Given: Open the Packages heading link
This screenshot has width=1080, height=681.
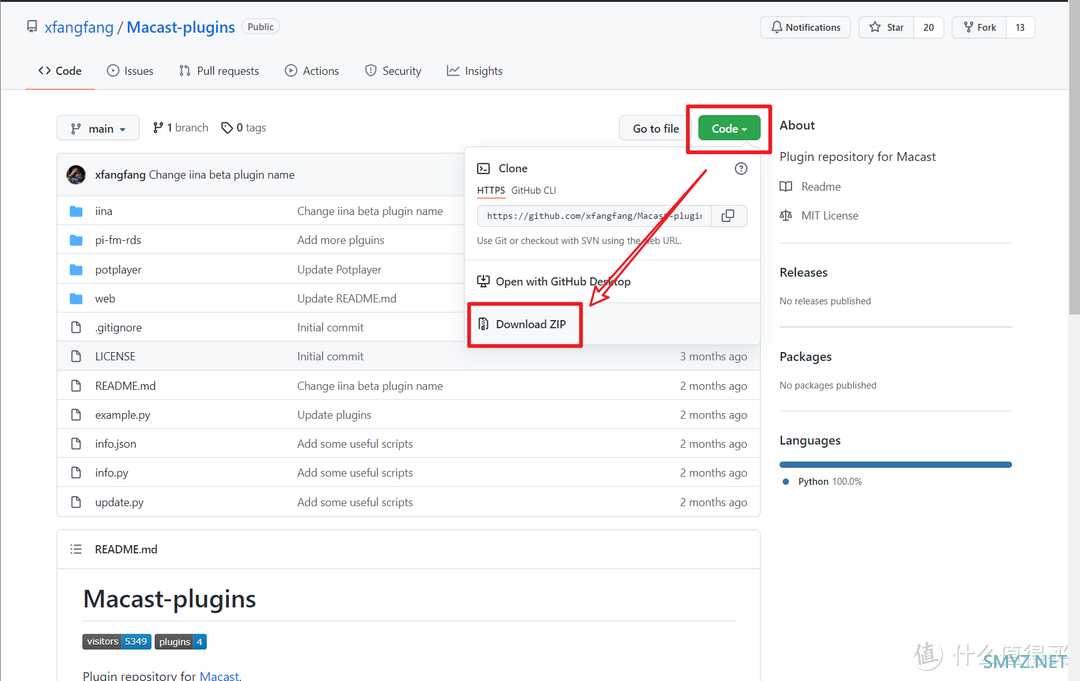Looking at the screenshot, I should pos(805,357).
